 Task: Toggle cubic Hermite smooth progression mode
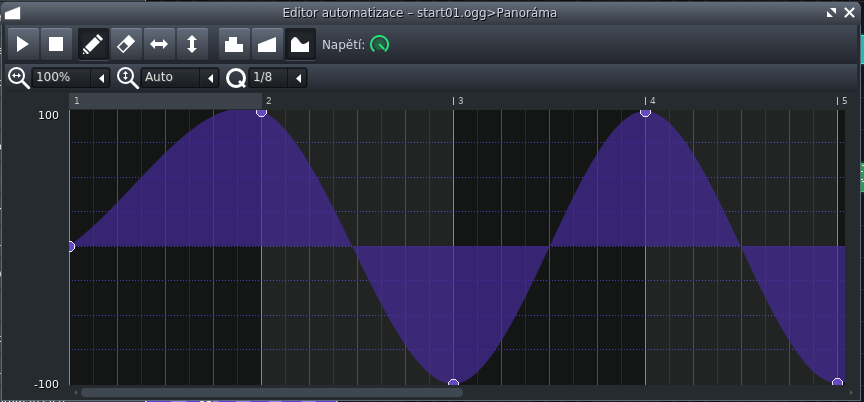299,44
